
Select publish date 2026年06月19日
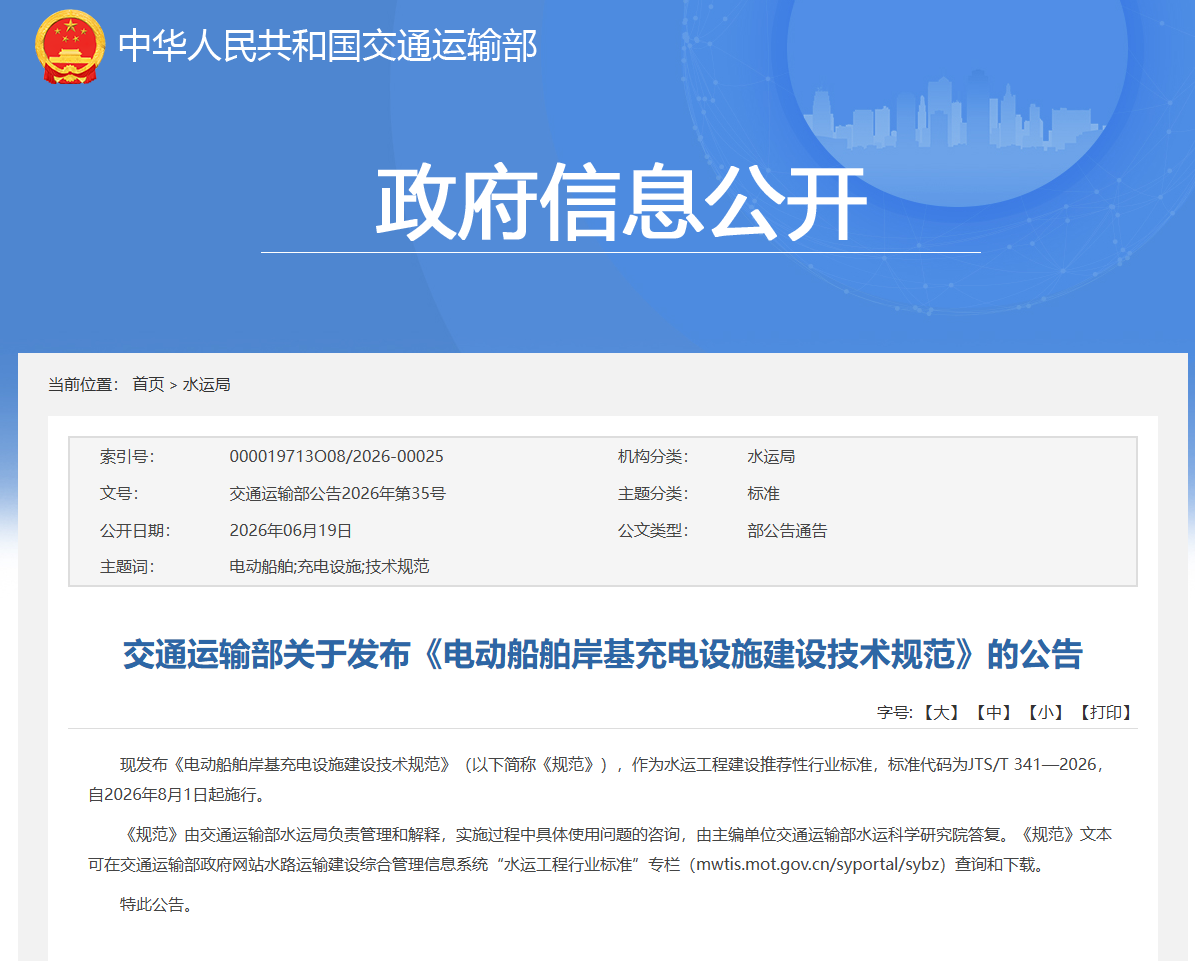(x=290, y=530)
